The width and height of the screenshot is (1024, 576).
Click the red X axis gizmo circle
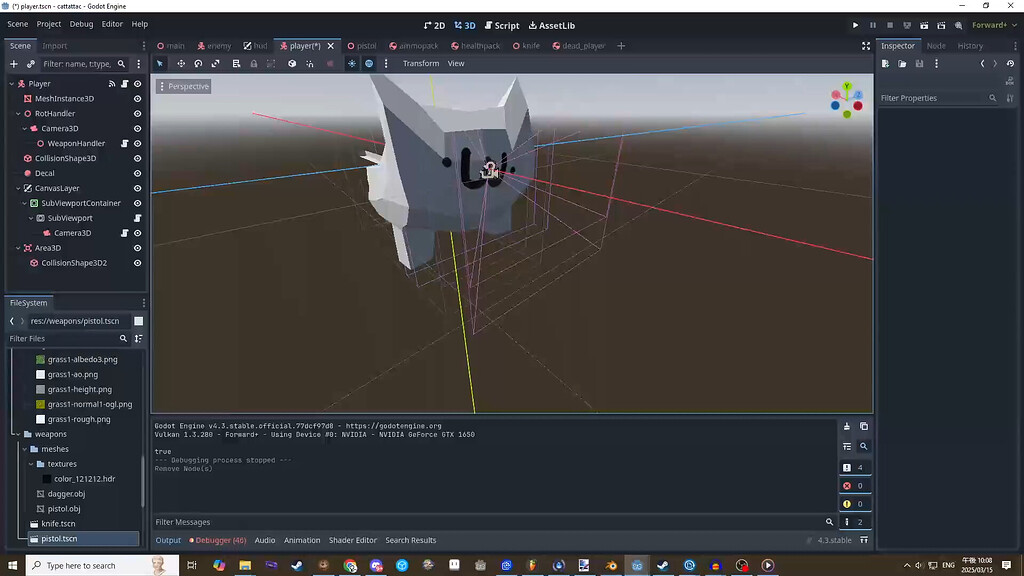click(x=858, y=106)
